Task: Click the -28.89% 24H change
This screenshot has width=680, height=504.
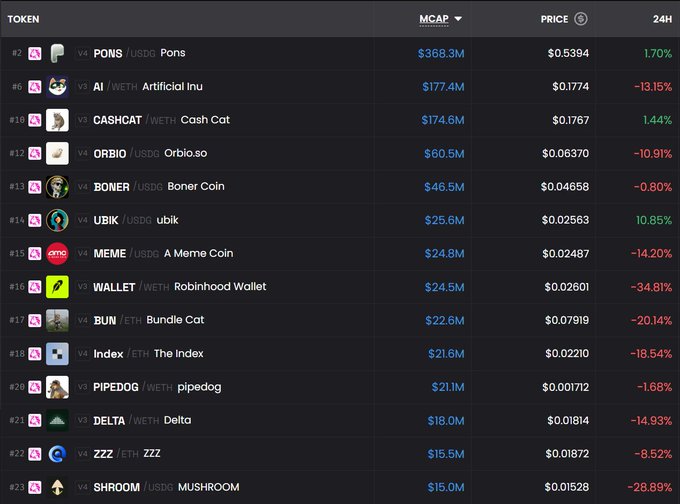Action: coord(650,487)
